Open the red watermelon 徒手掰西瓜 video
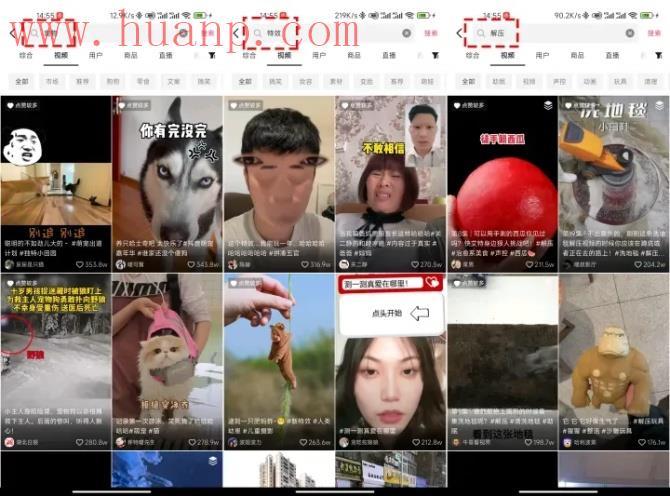The width and height of the screenshot is (670, 496). pos(502,184)
